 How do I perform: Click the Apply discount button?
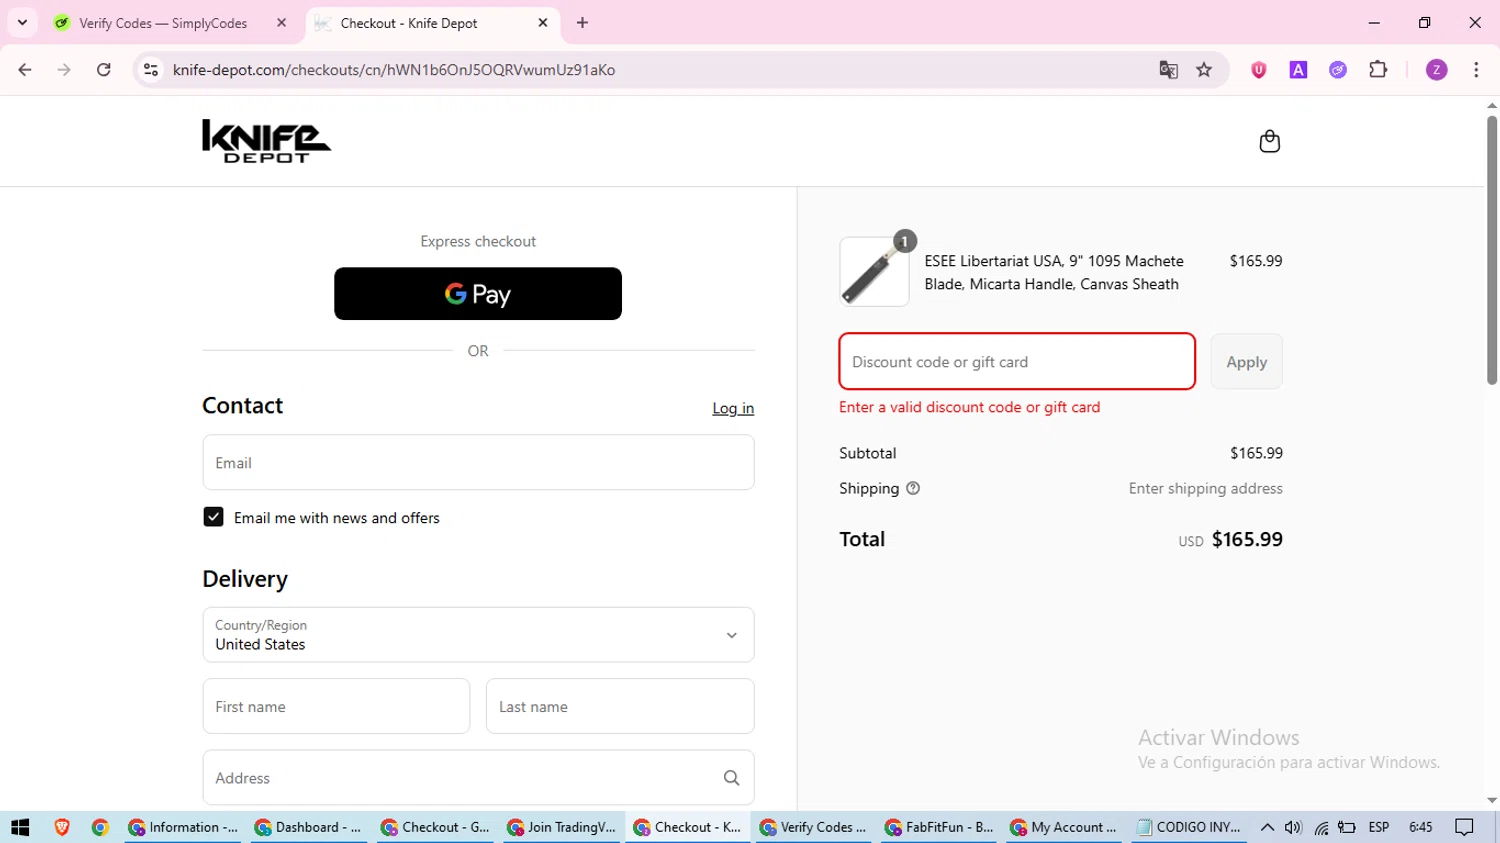tap(1246, 362)
